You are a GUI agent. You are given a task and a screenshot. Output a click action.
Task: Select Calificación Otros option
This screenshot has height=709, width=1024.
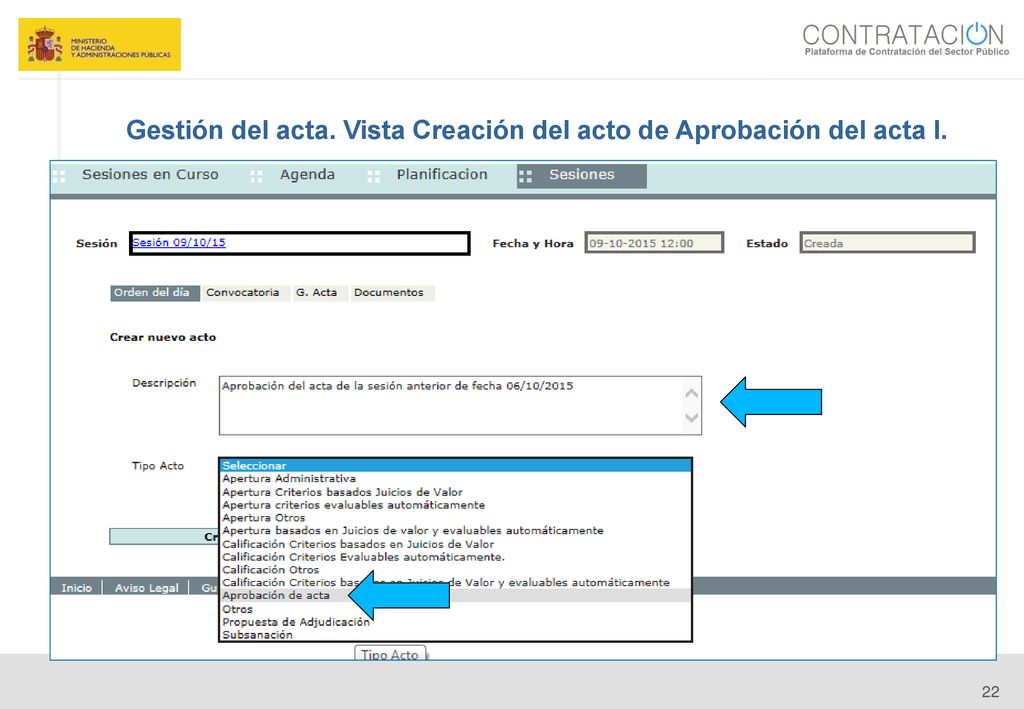point(455,570)
